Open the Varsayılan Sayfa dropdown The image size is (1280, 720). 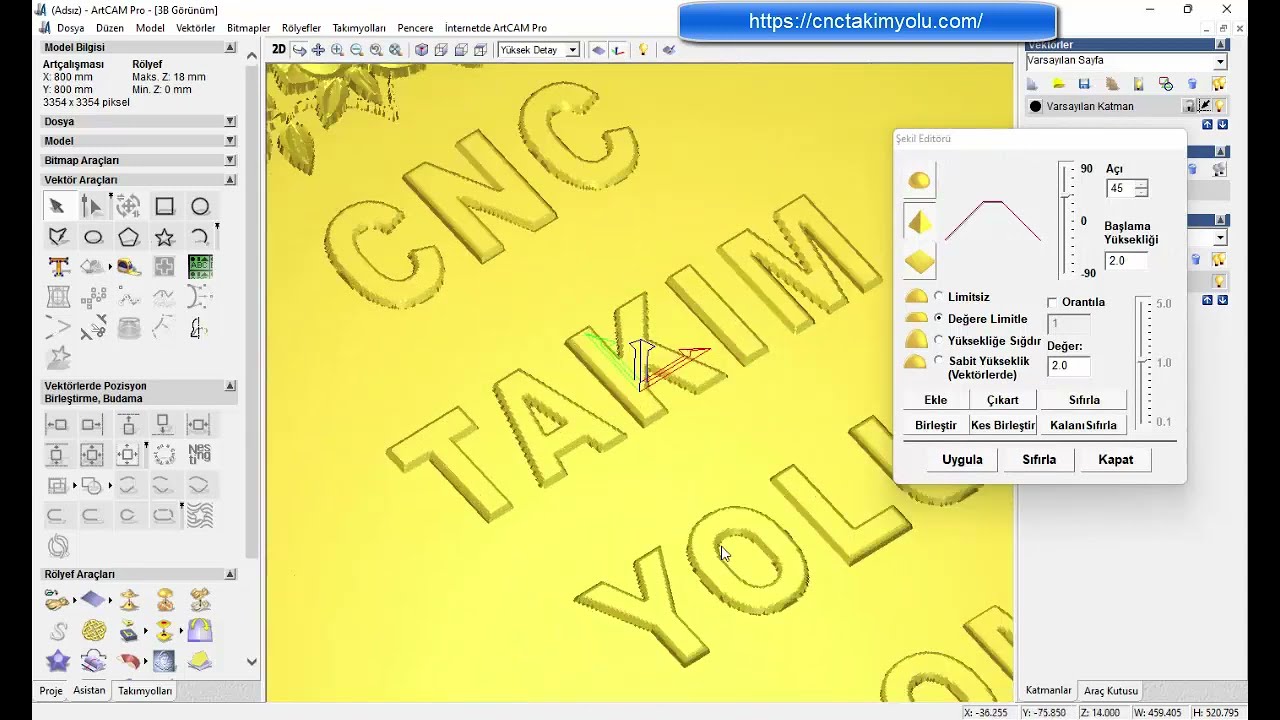(x=1220, y=62)
